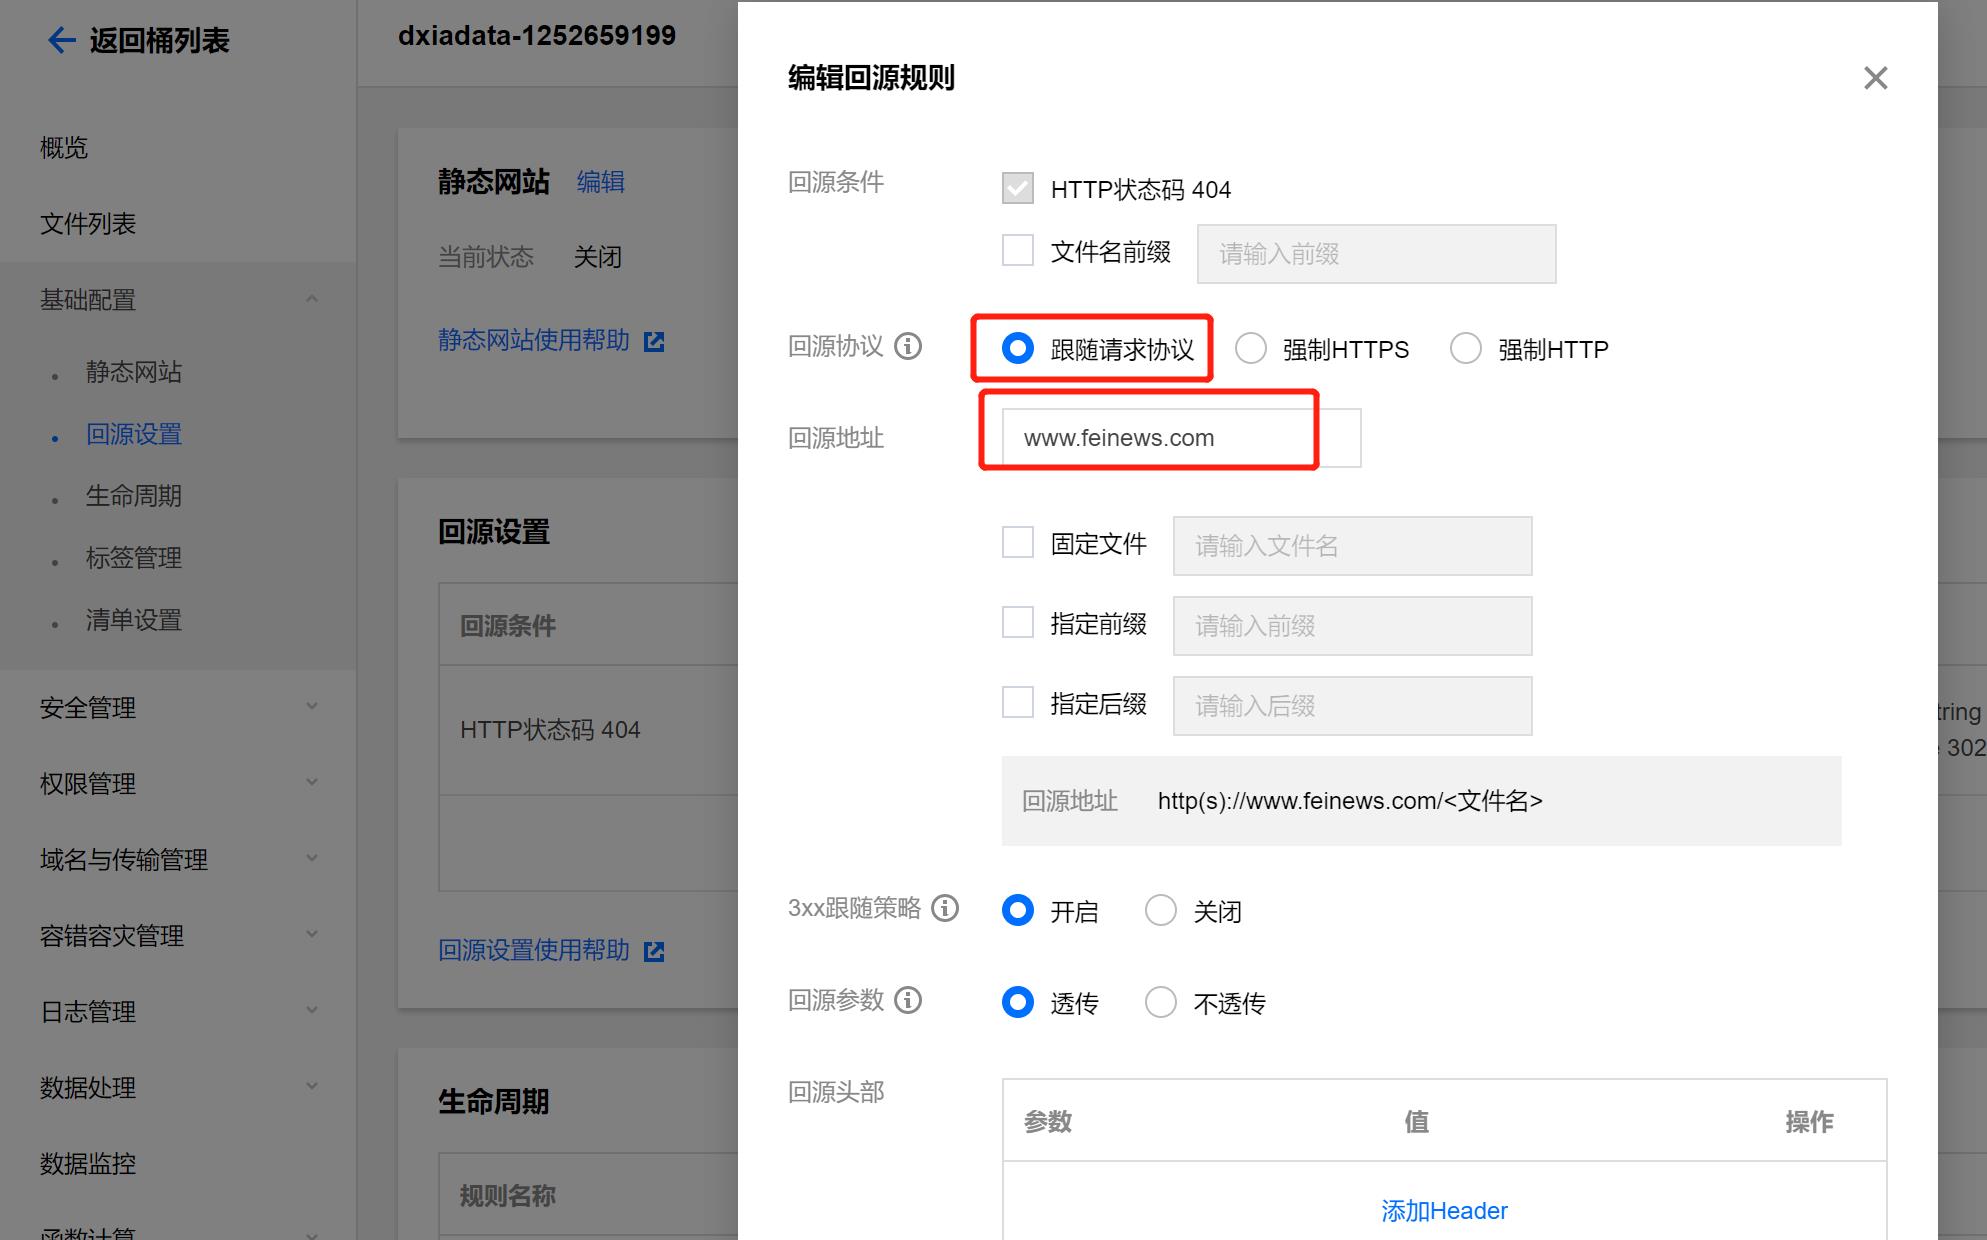1987x1240 pixels.
Task: Expand the 权限管理 sidebar section
Action: tap(312, 782)
